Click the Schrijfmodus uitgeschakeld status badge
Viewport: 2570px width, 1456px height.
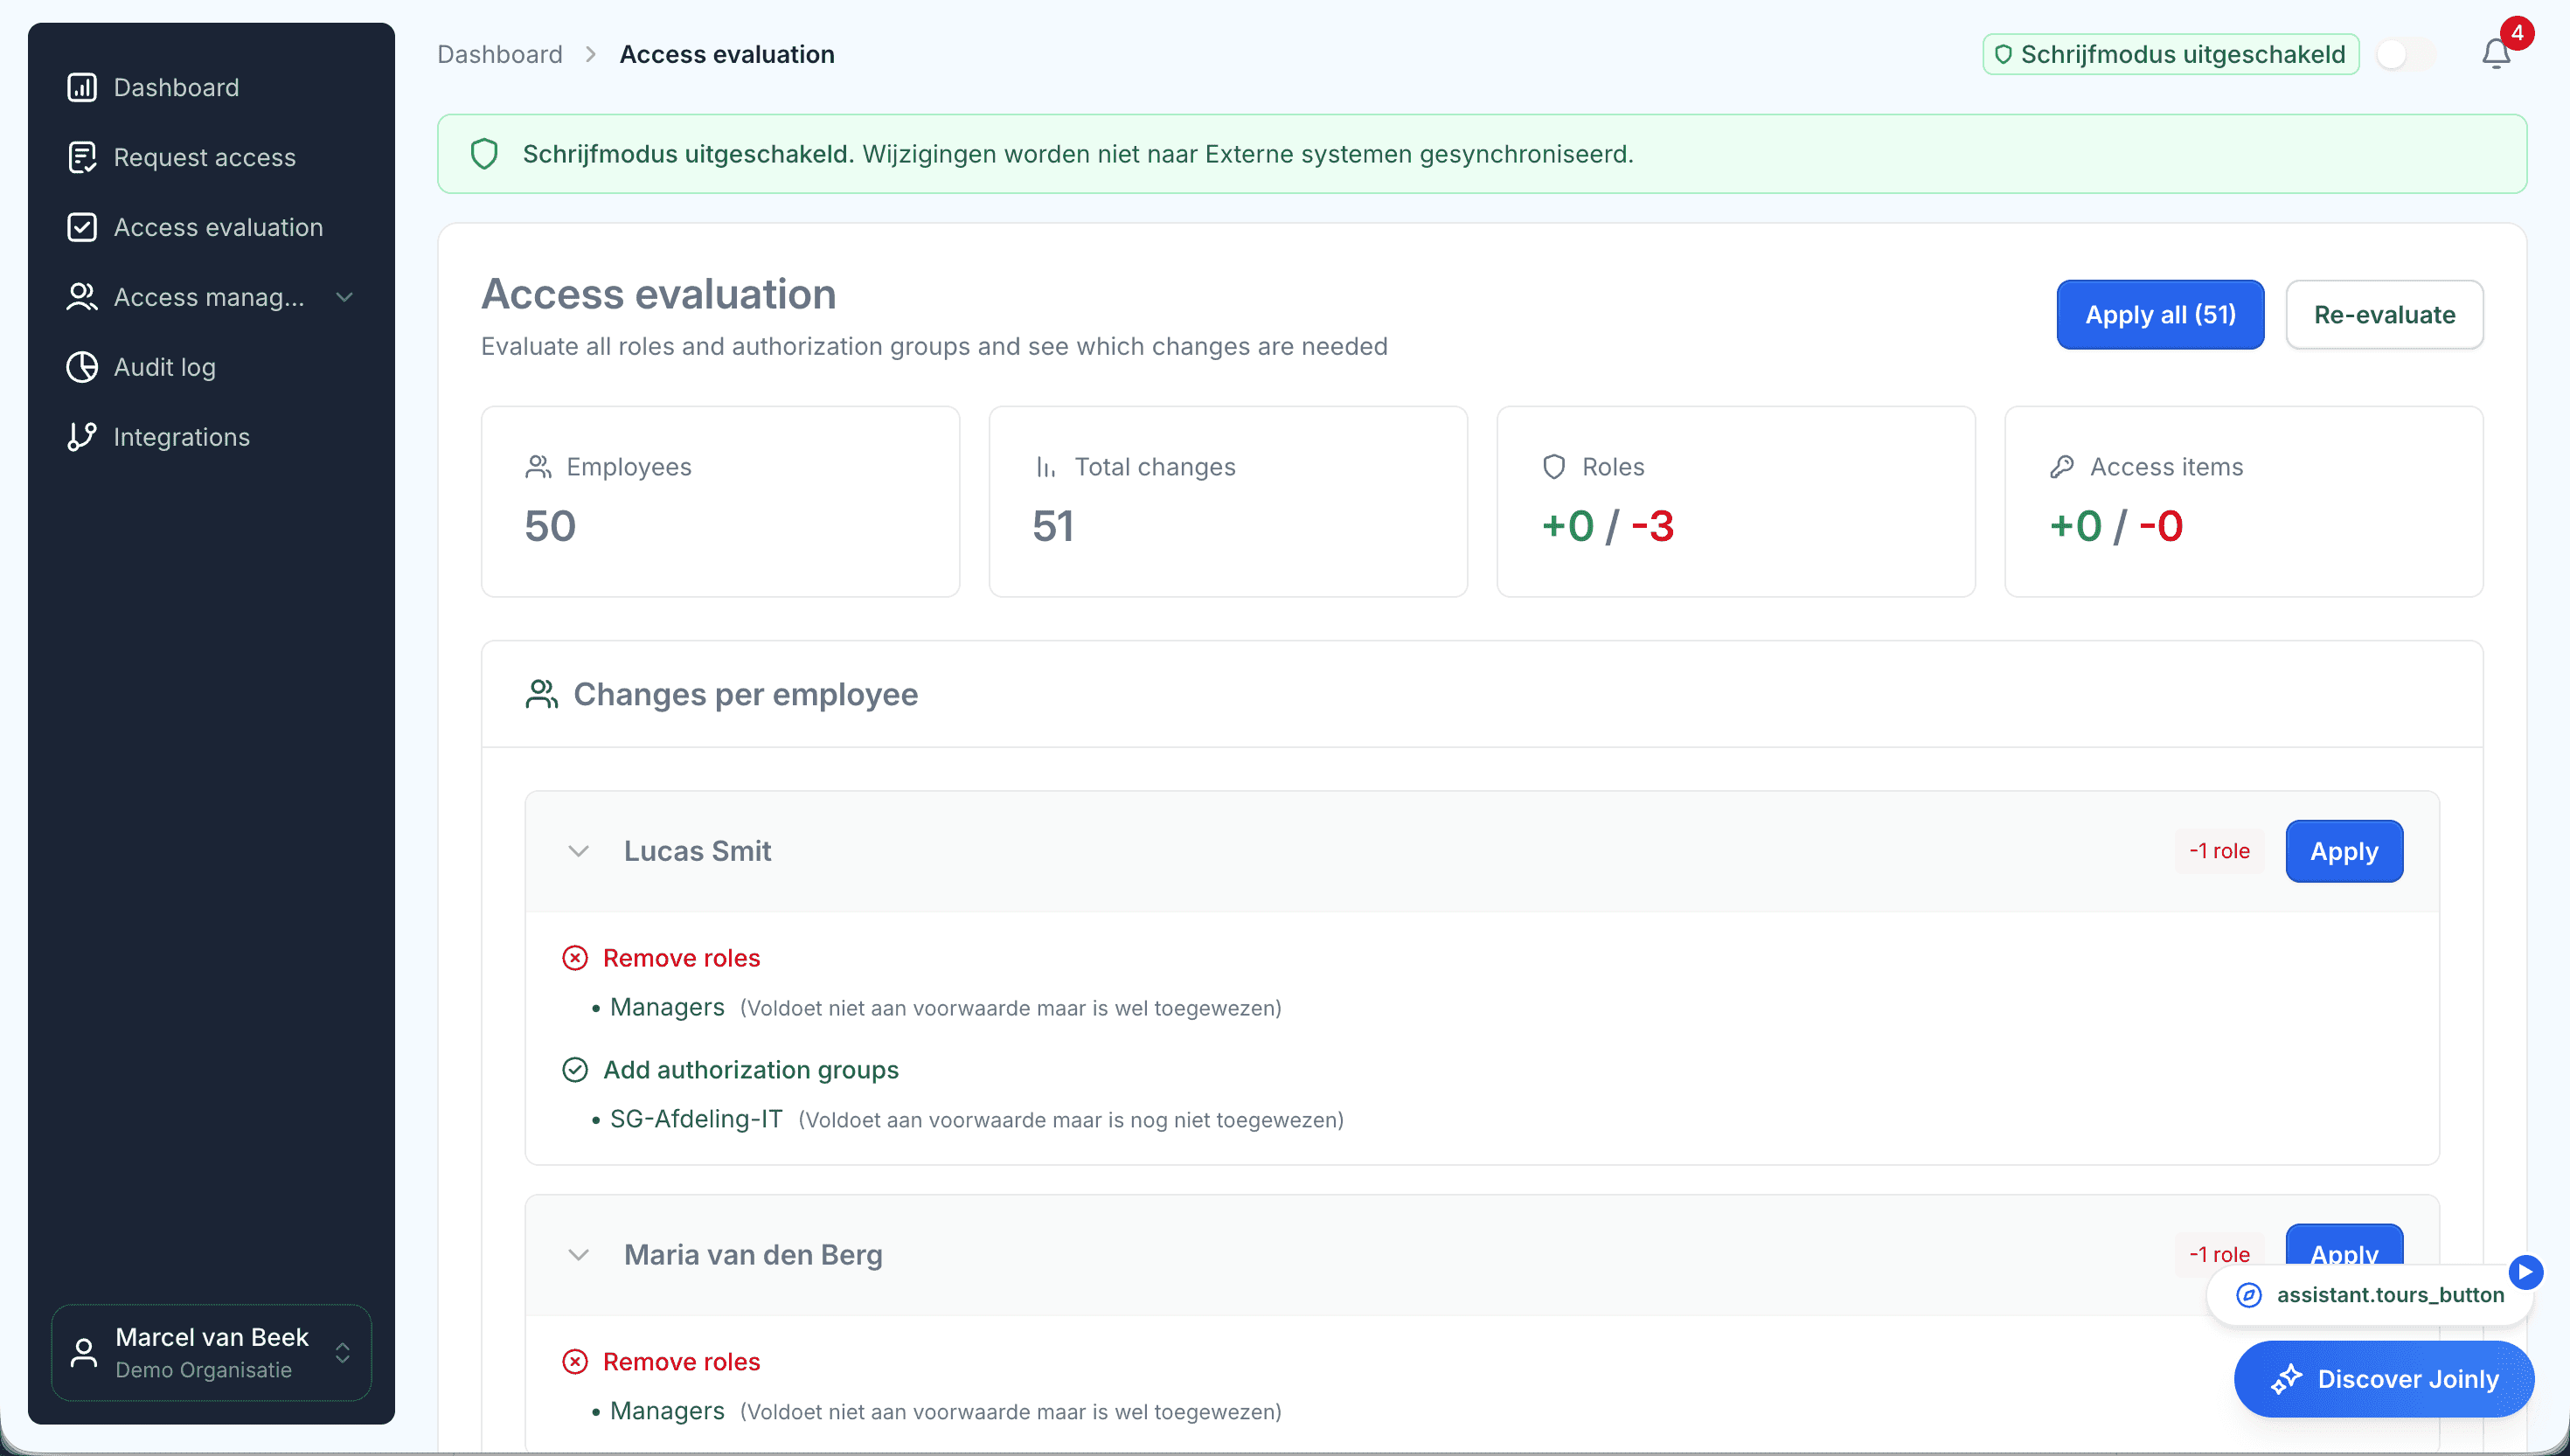2171,55
